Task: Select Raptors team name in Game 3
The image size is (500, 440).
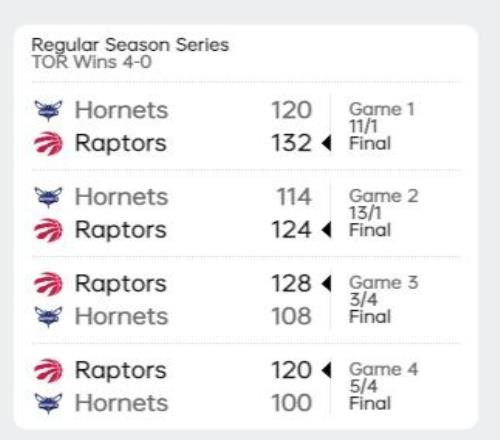Action: point(121,284)
